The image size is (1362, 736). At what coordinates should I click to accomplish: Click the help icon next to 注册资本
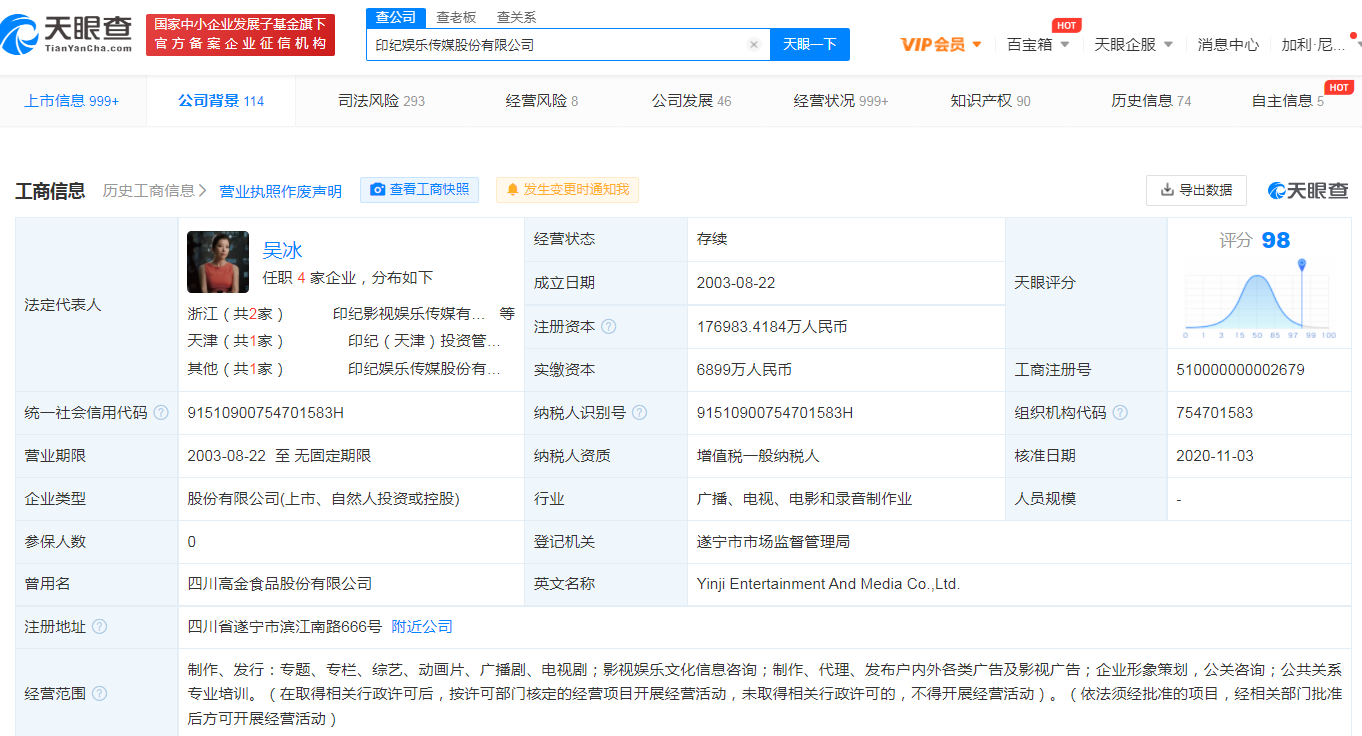608,327
